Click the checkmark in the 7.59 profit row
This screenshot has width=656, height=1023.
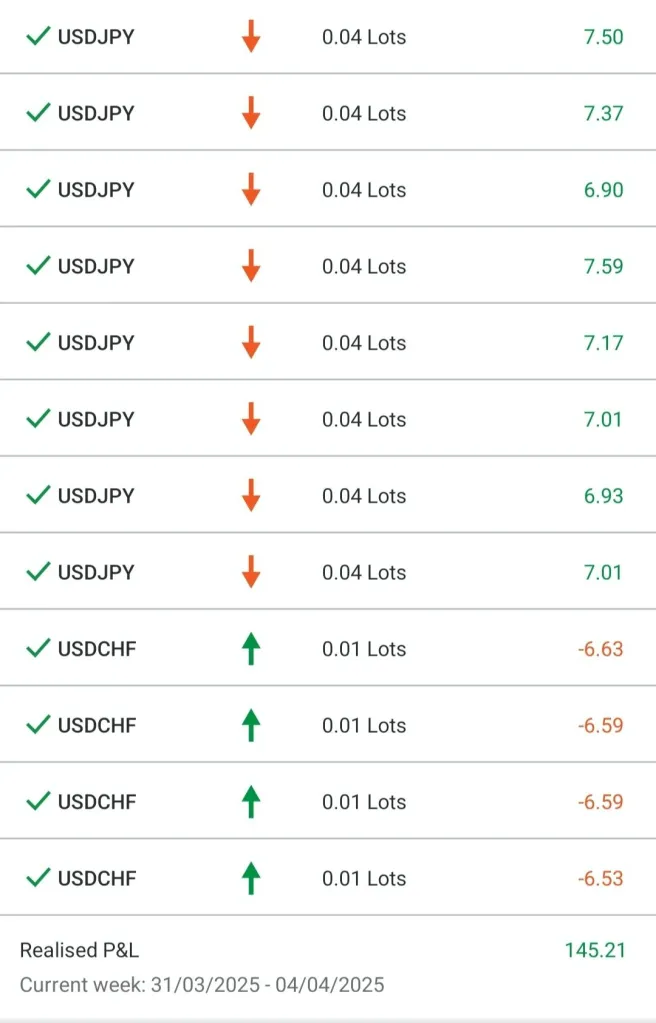pyautogui.click(x=38, y=266)
